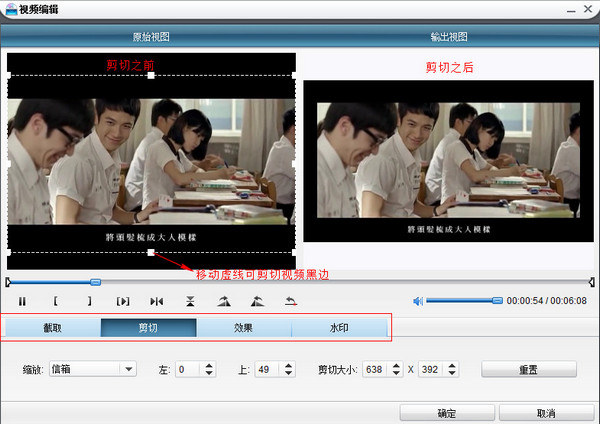Increase the 左 value with up arrow
The height and width of the screenshot is (424, 600).
(209, 366)
